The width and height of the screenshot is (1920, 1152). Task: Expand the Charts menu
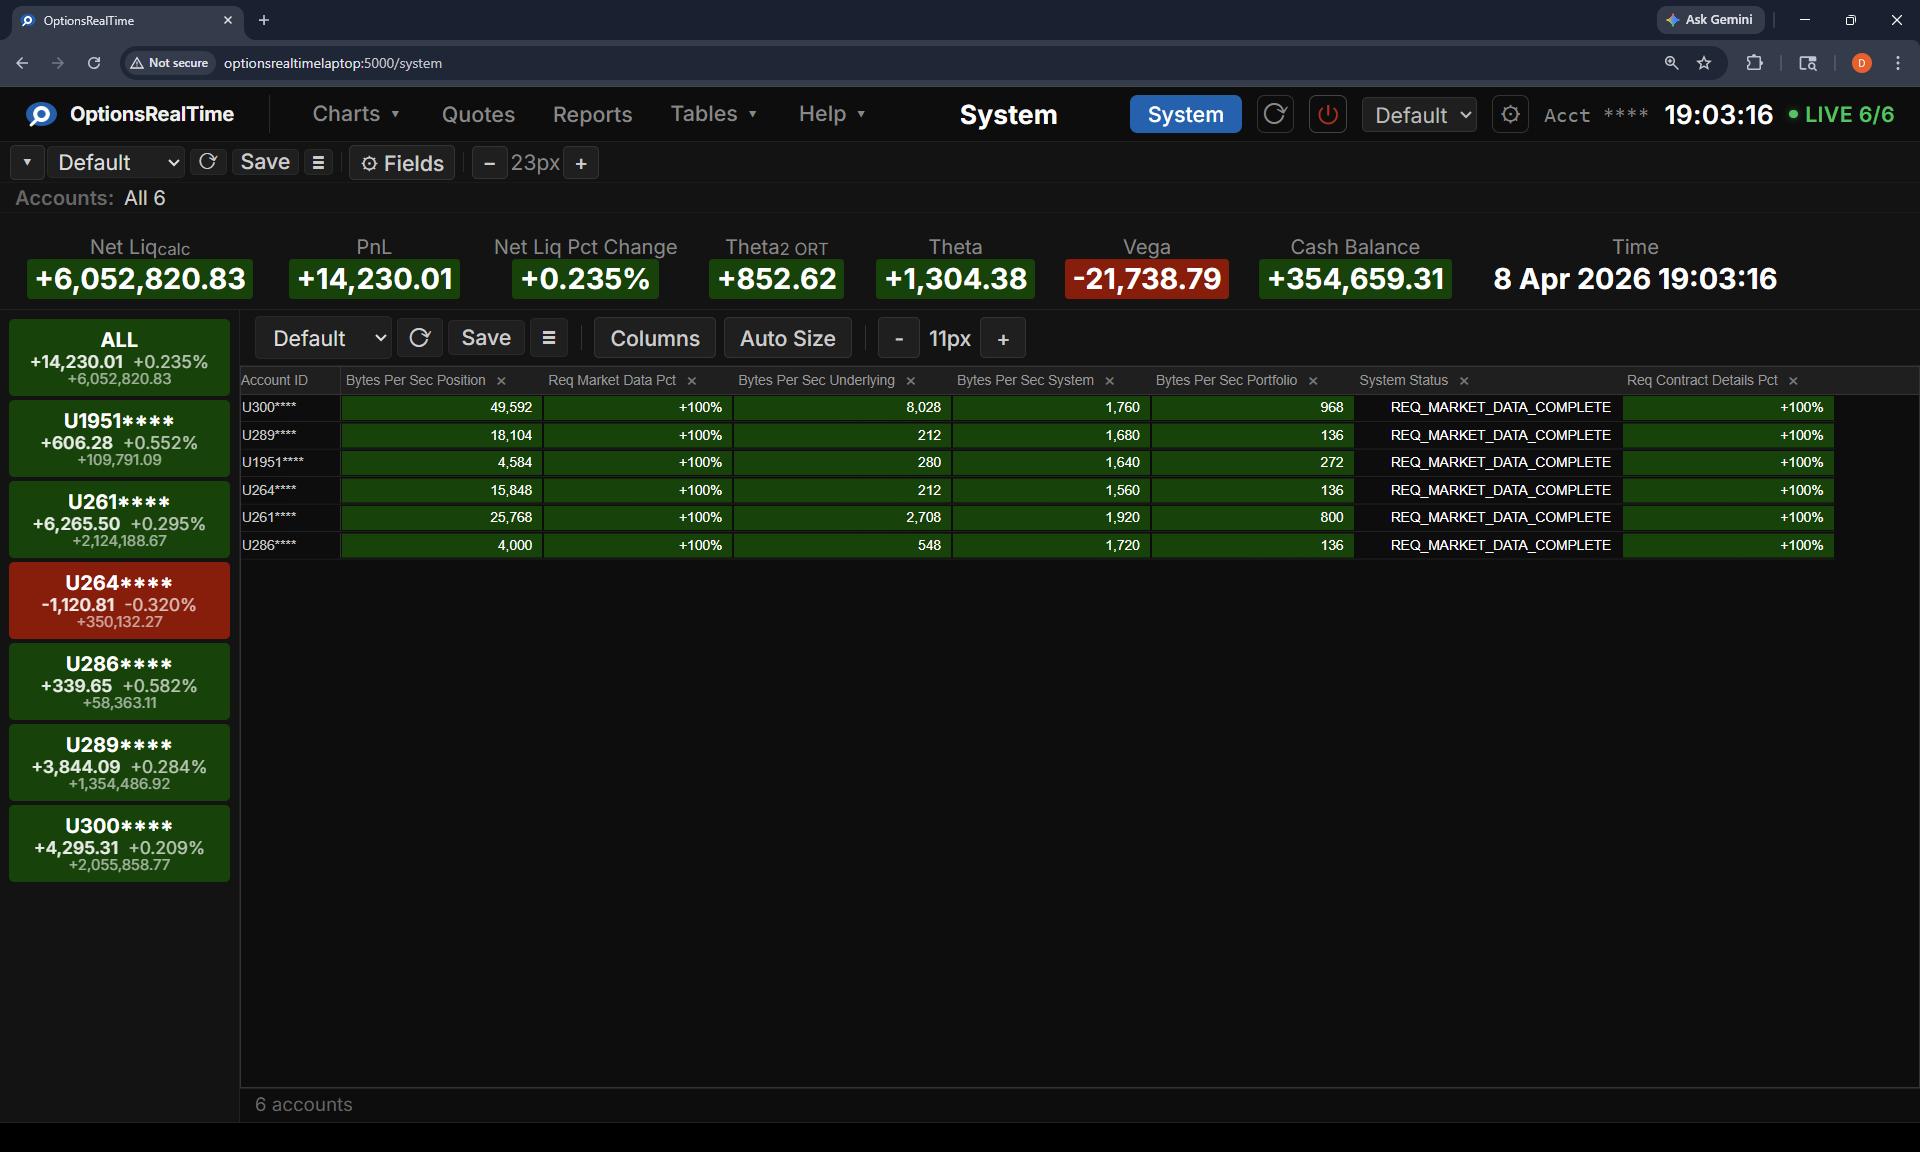click(356, 114)
